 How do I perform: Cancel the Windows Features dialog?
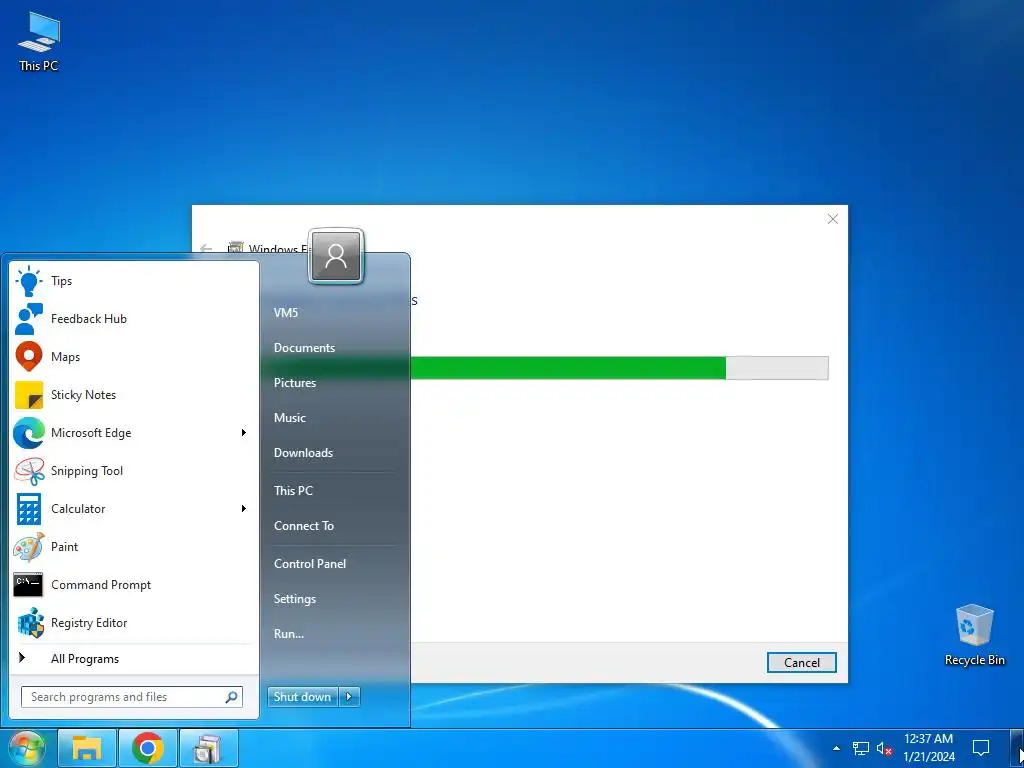(801, 662)
